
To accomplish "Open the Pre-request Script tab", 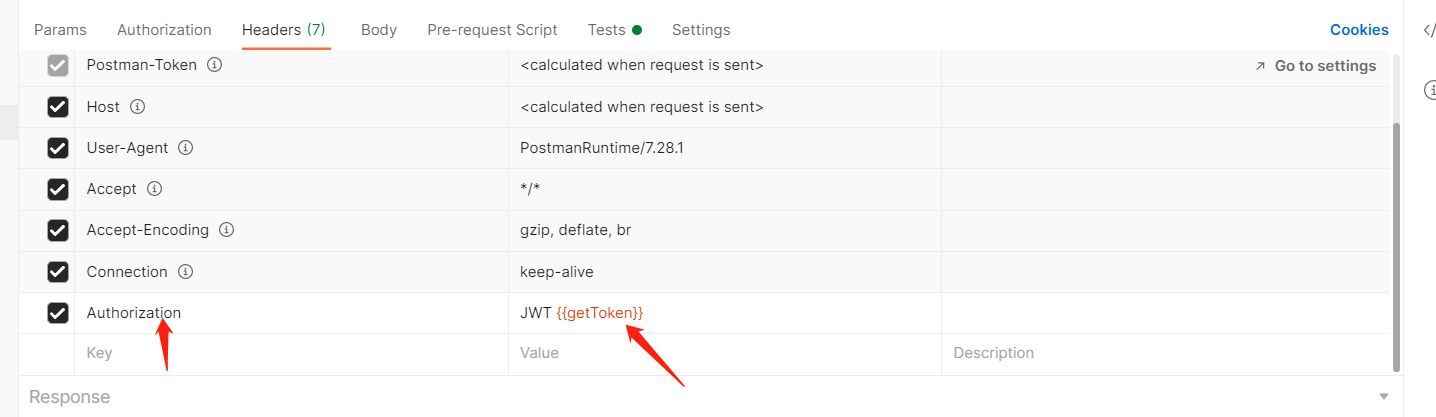I will 492,30.
